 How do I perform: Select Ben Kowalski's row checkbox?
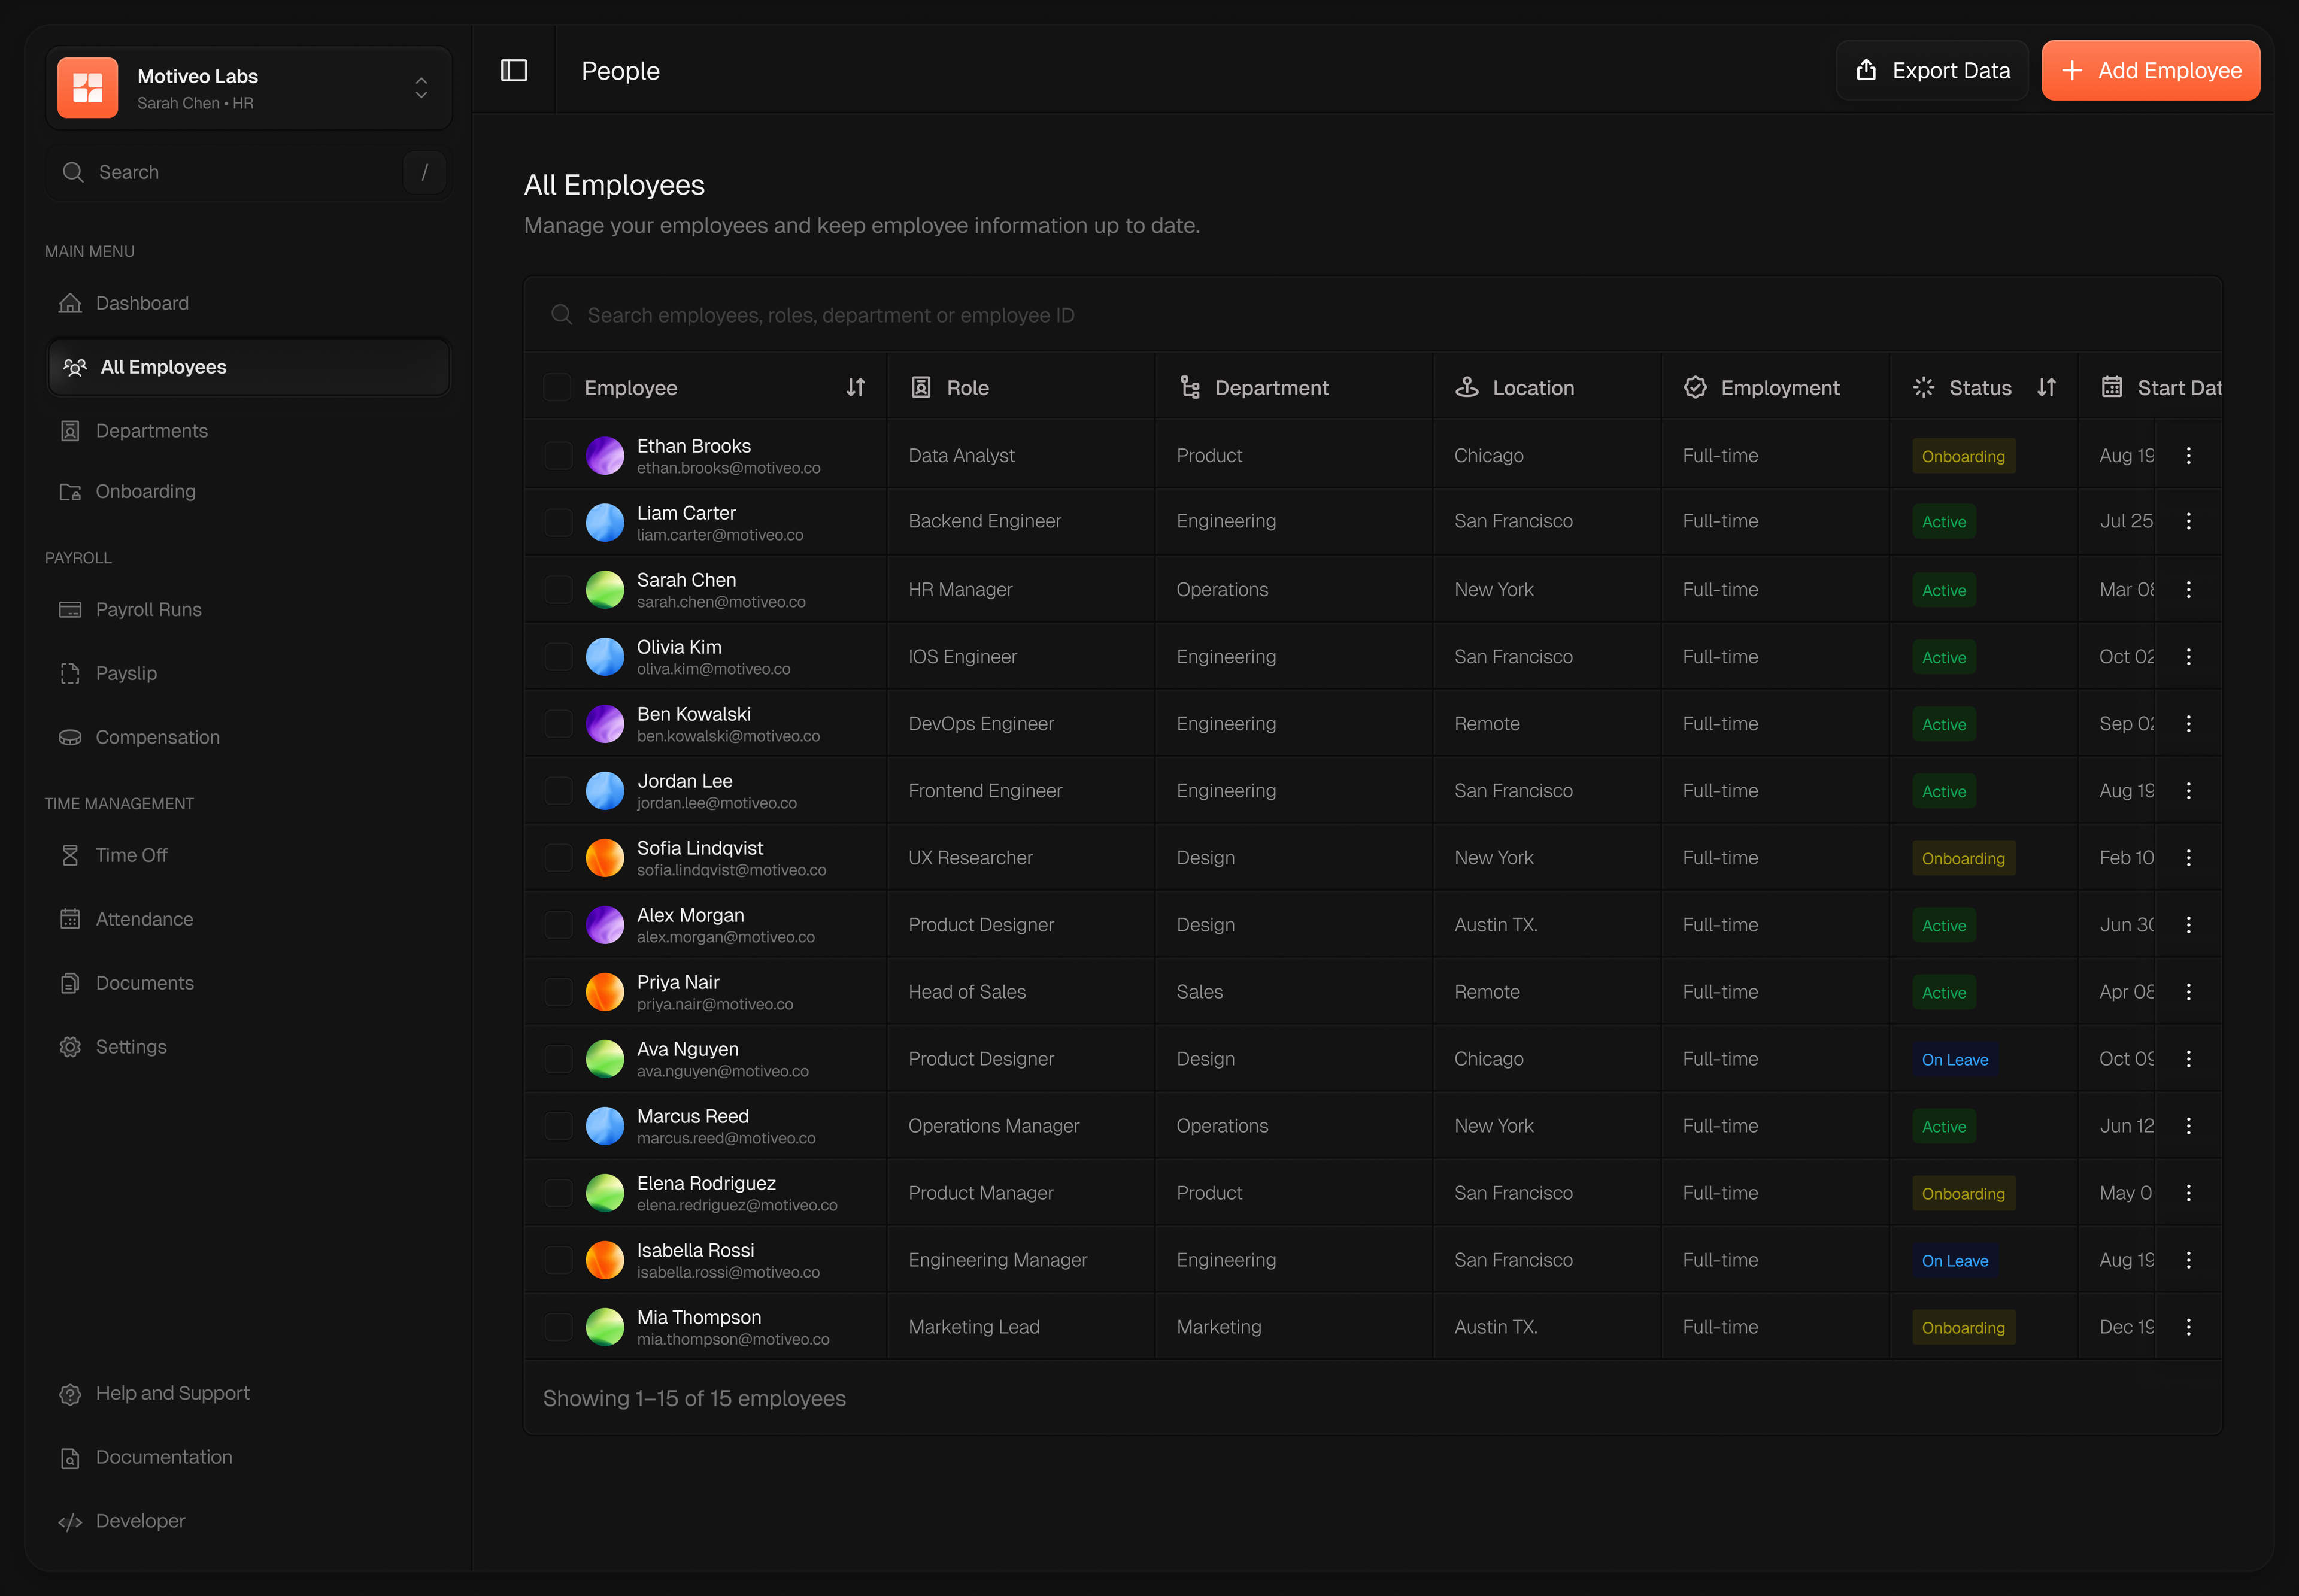pos(558,723)
